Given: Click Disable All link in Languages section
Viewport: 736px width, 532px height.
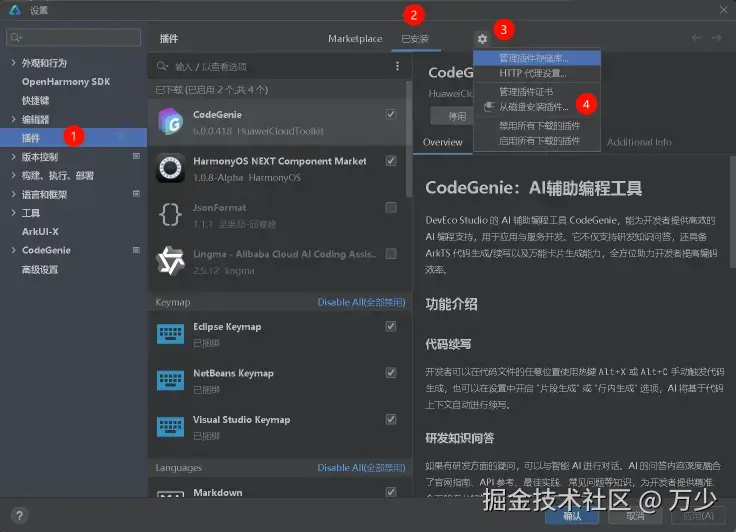Looking at the screenshot, I should [x=361, y=468].
